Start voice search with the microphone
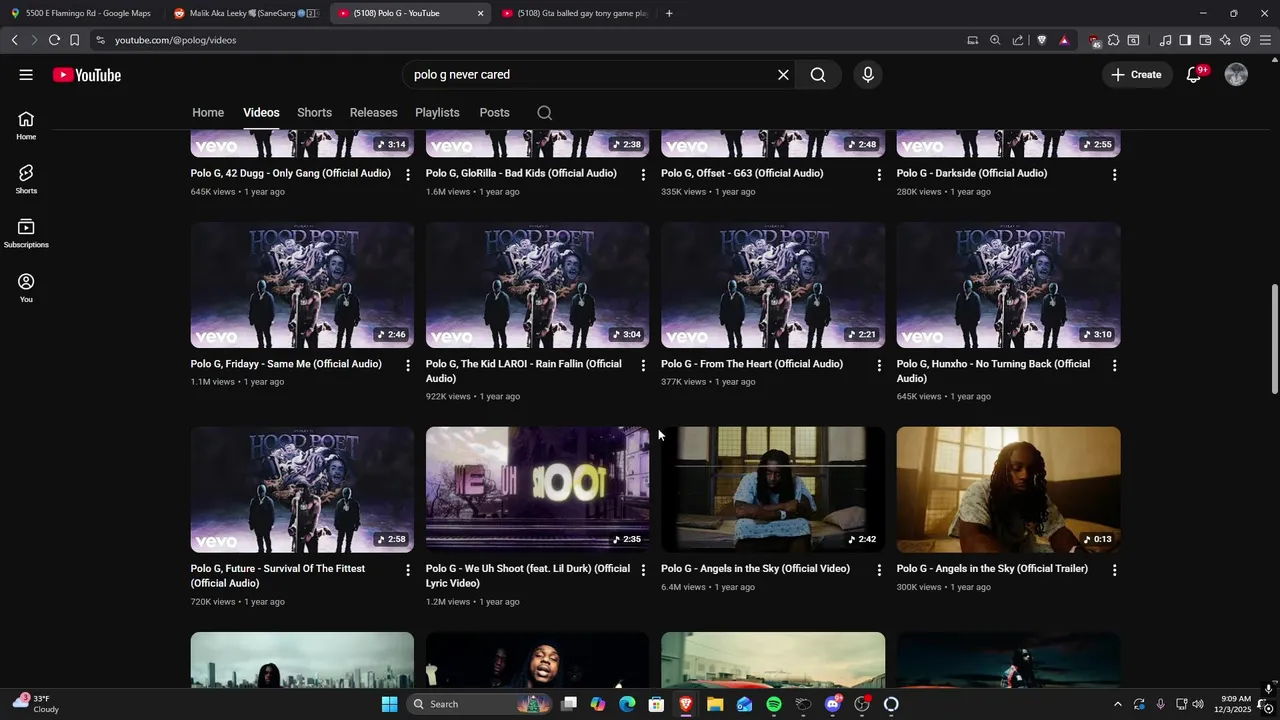Viewport: 1280px width, 720px height. [868, 75]
